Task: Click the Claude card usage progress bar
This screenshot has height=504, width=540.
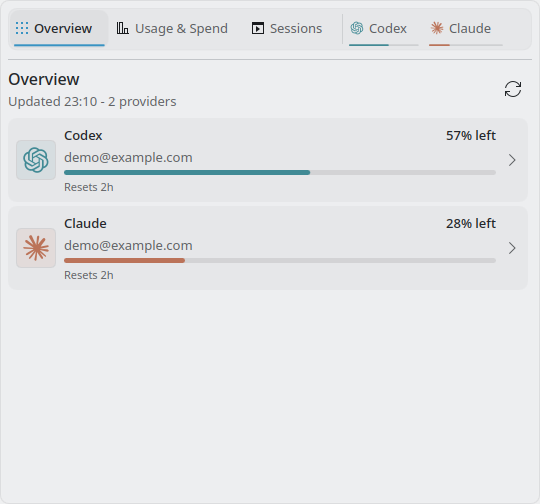Action: (x=280, y=260)
